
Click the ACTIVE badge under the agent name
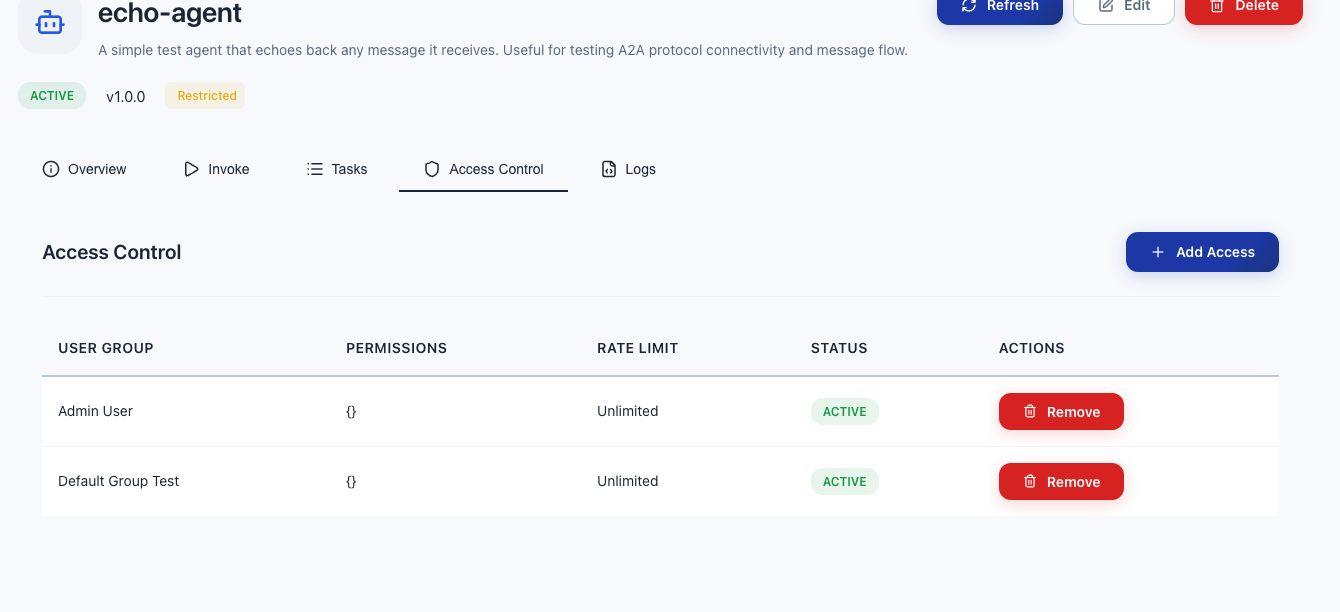[52, 96]
